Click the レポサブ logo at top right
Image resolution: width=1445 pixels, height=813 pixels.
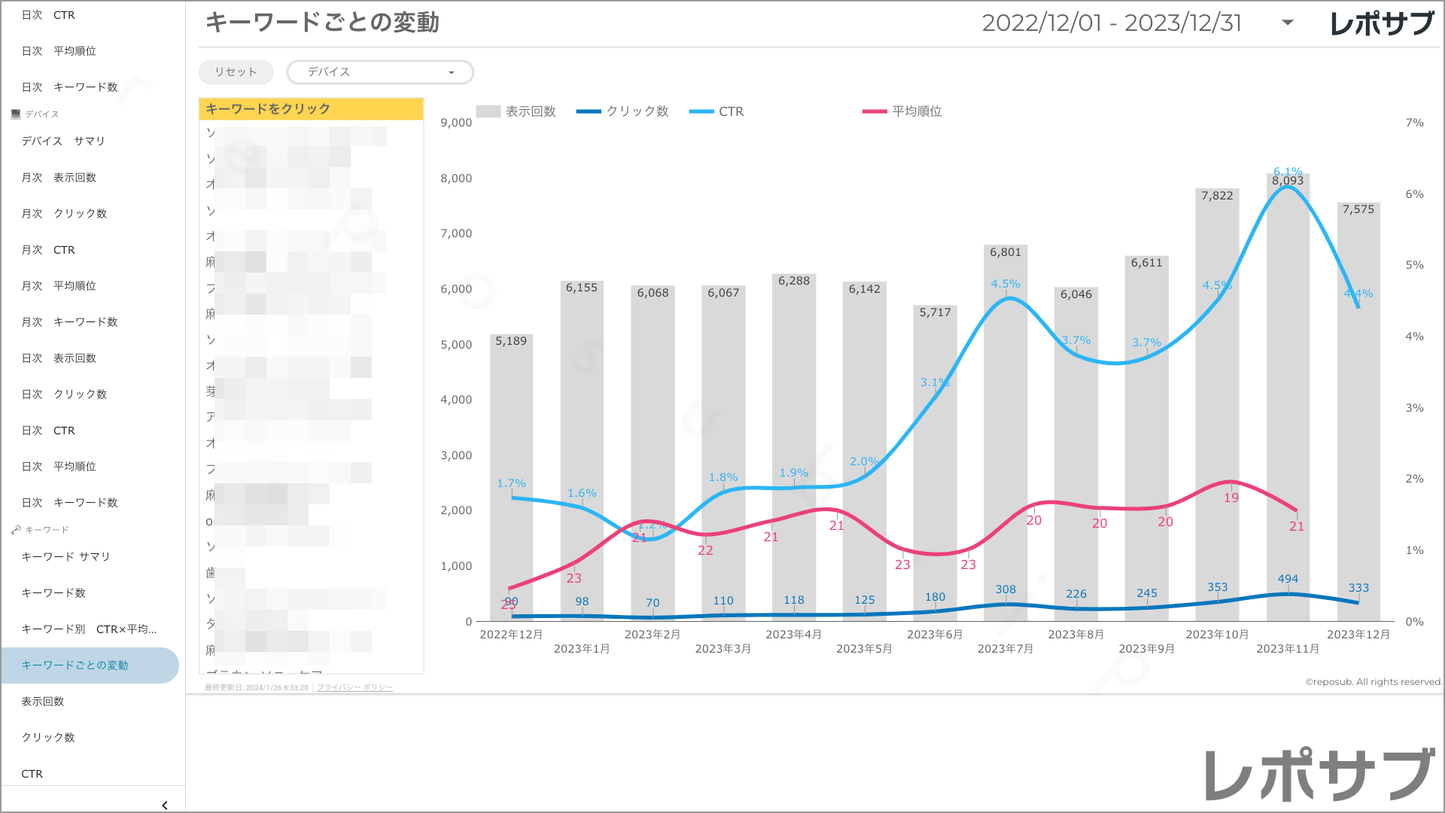pyautogui.click(x=1380, y=24)
